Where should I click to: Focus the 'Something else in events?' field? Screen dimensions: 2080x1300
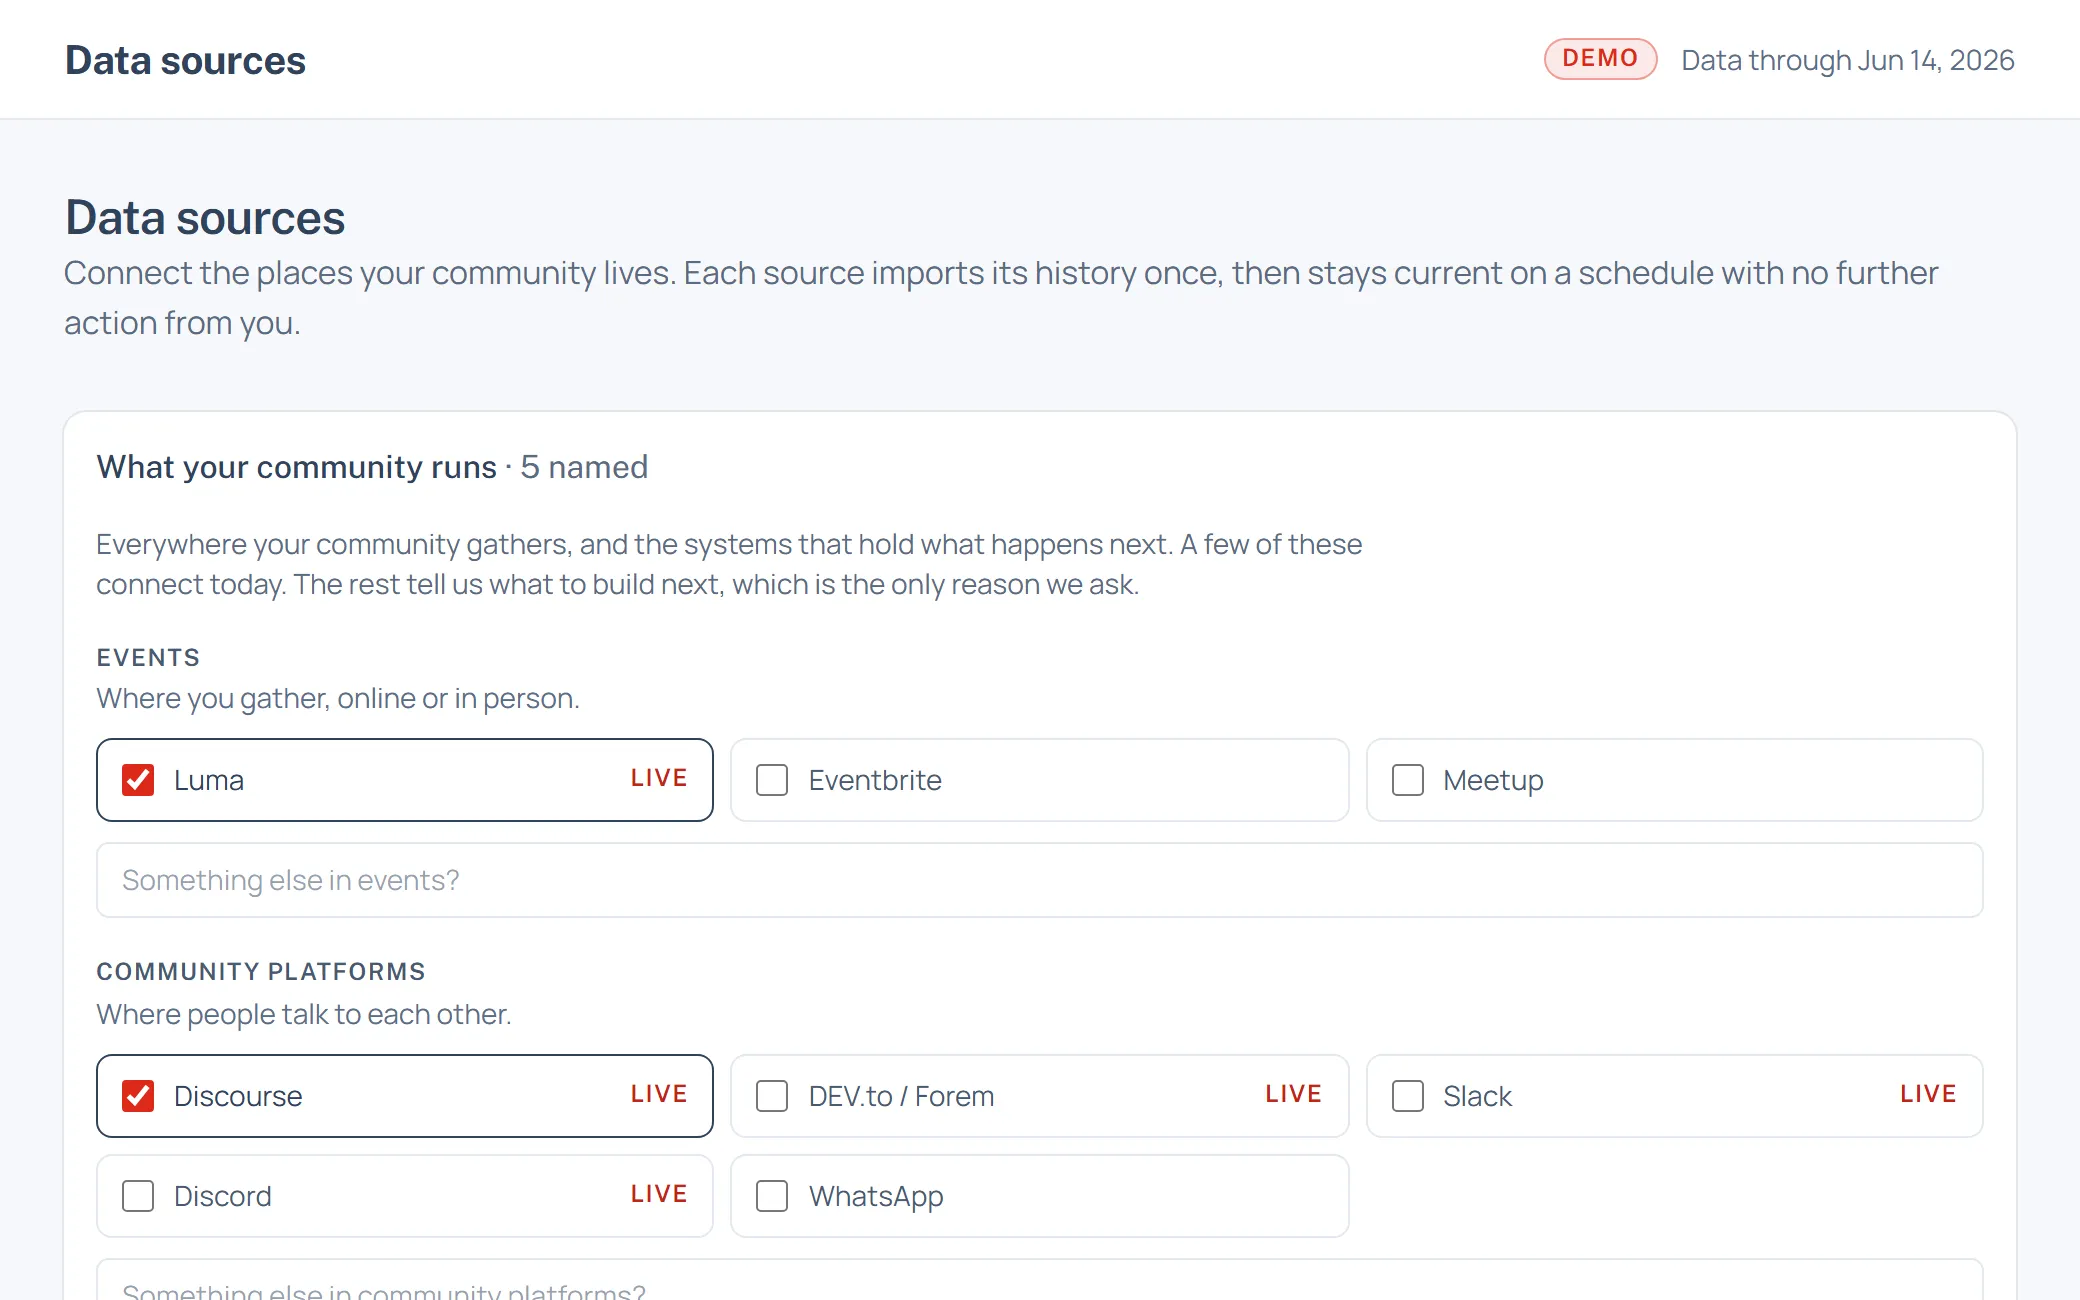pyautogui.click(x=1040, y=880)
